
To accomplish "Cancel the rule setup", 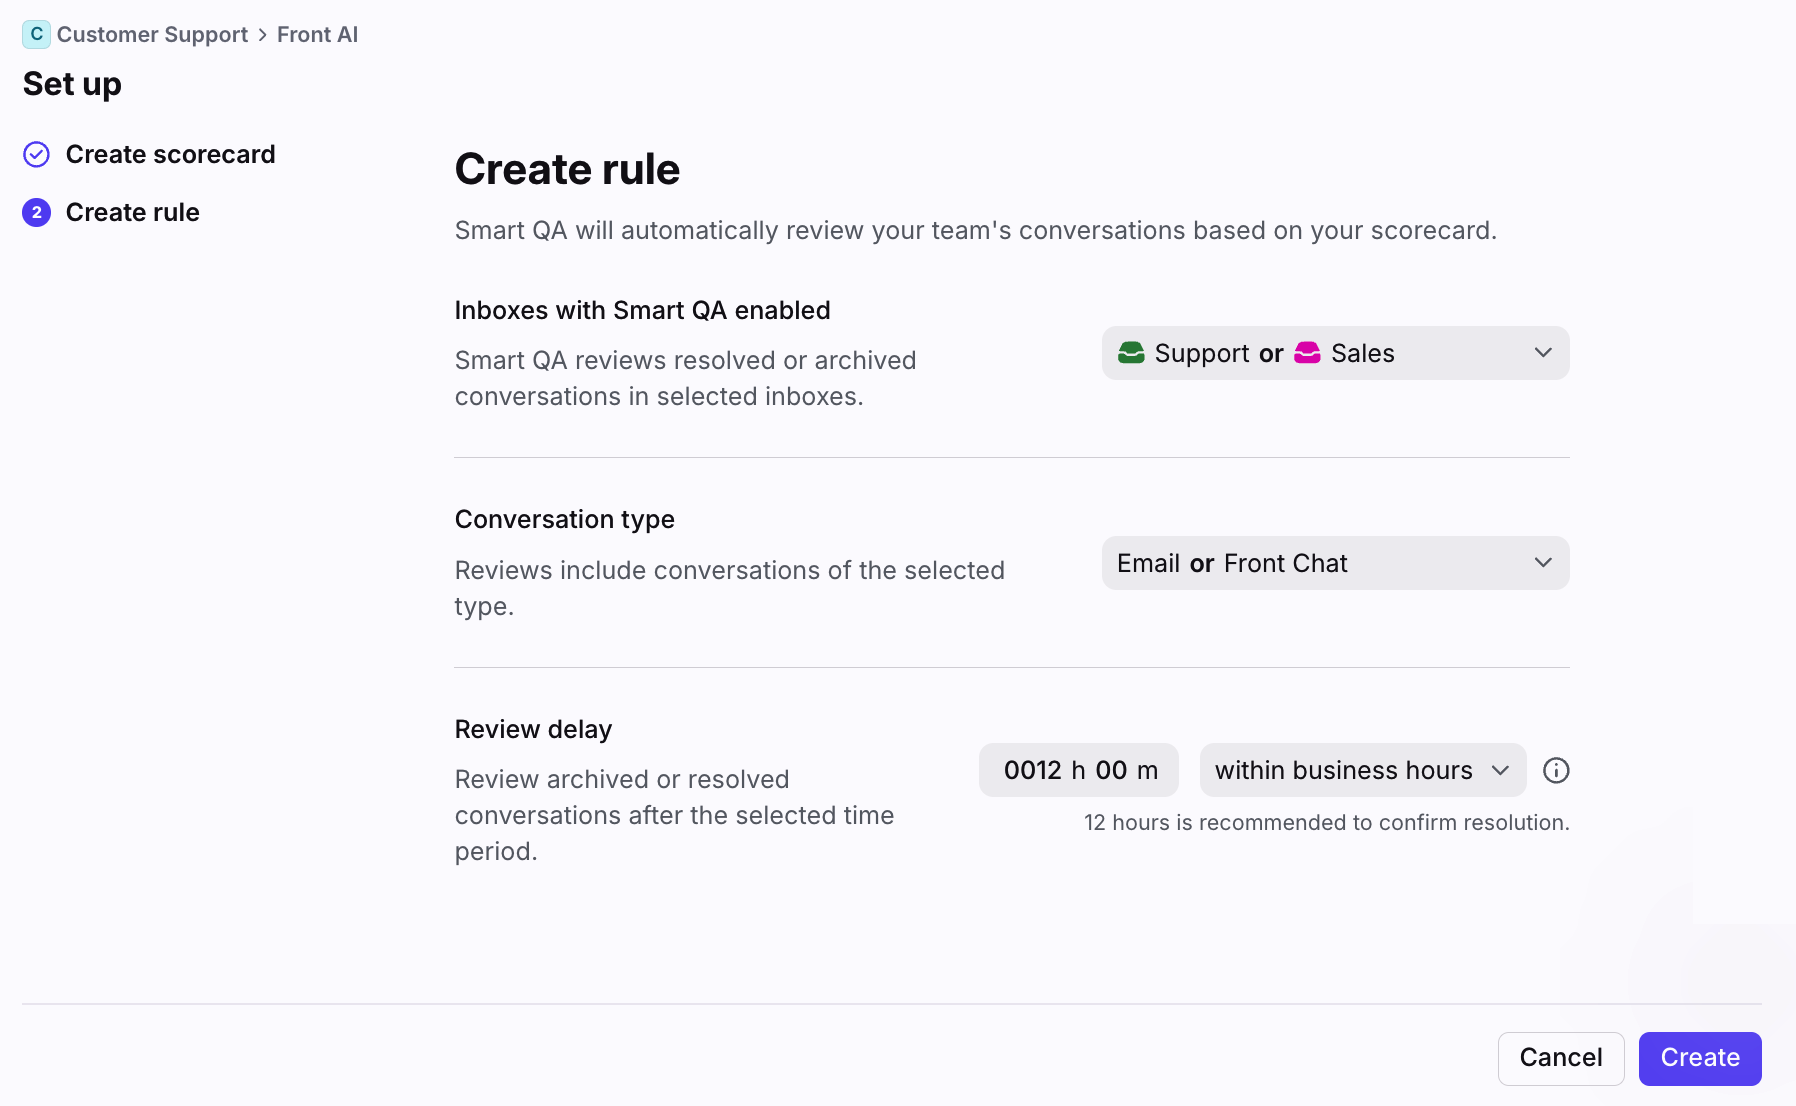I will click(1560, 1058).
